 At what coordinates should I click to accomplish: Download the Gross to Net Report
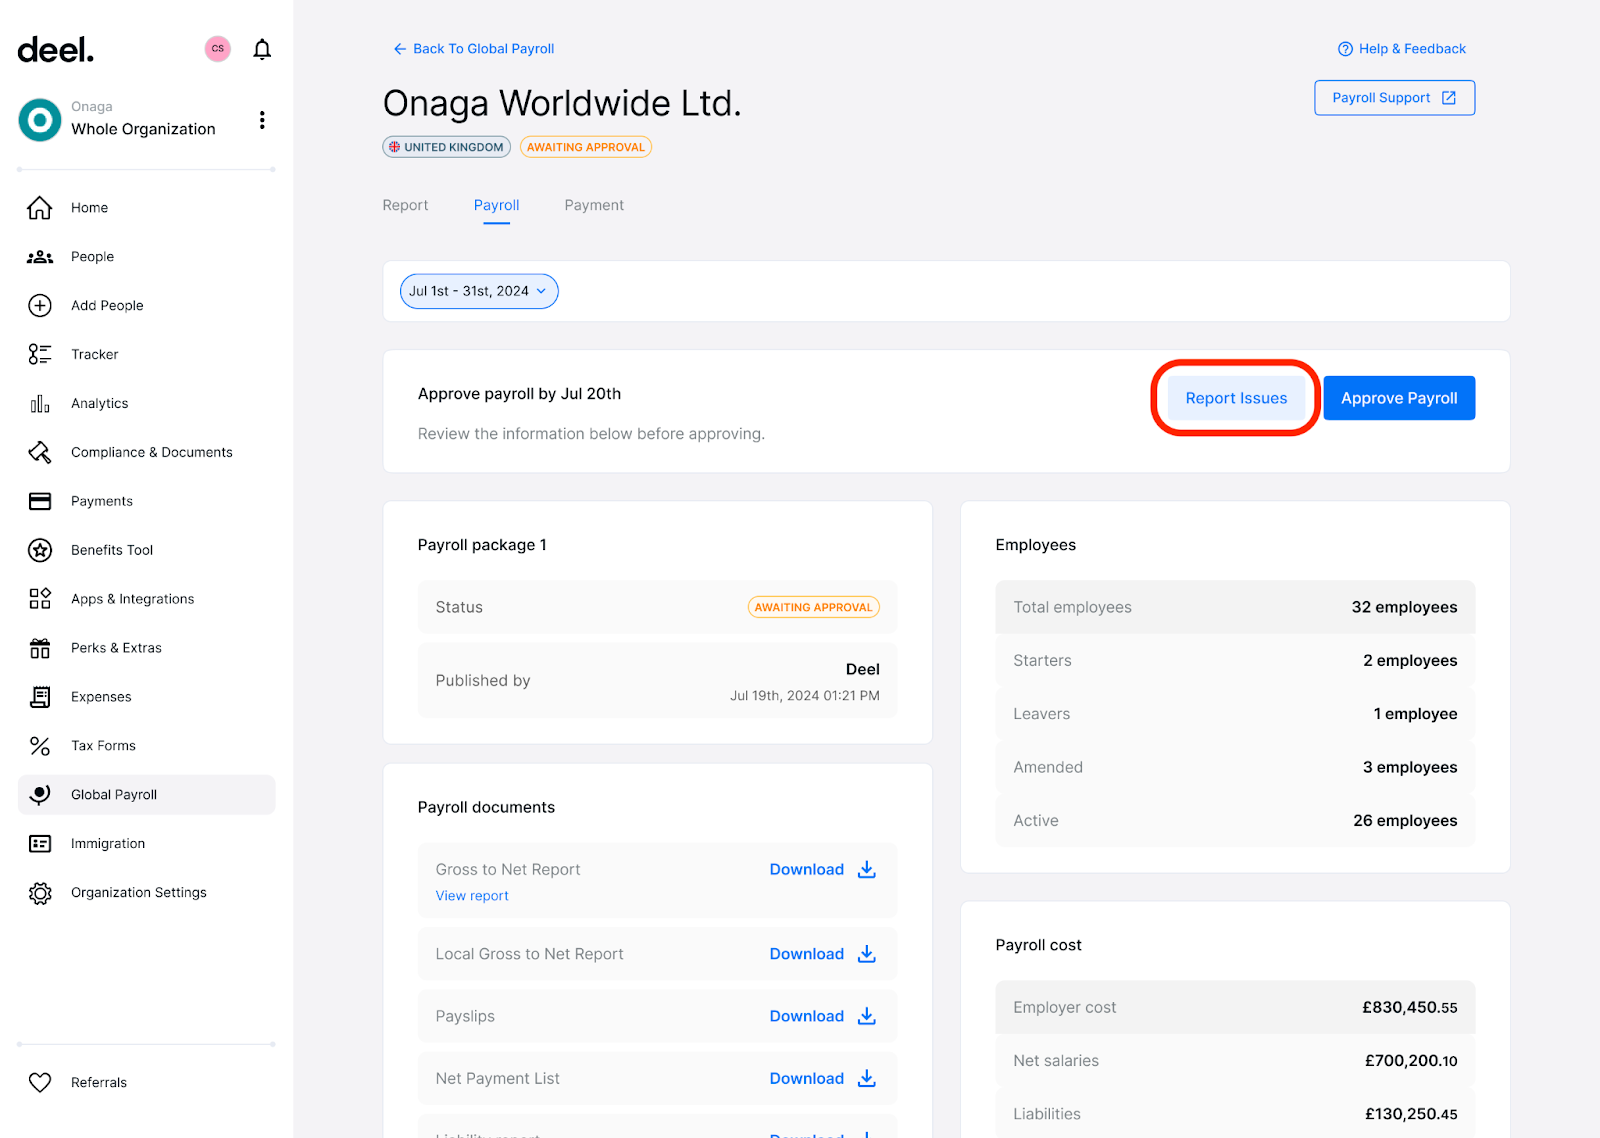coord(822,870)
